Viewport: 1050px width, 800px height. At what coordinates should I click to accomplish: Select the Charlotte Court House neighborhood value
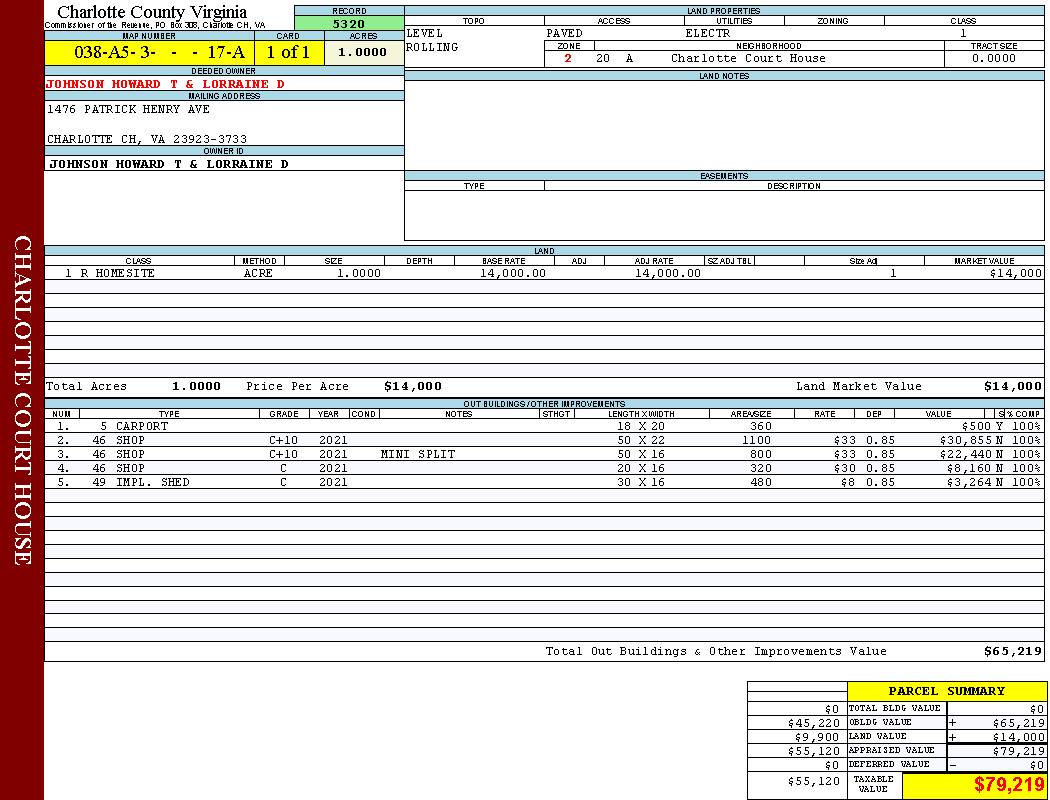click(x=748, y=59)
